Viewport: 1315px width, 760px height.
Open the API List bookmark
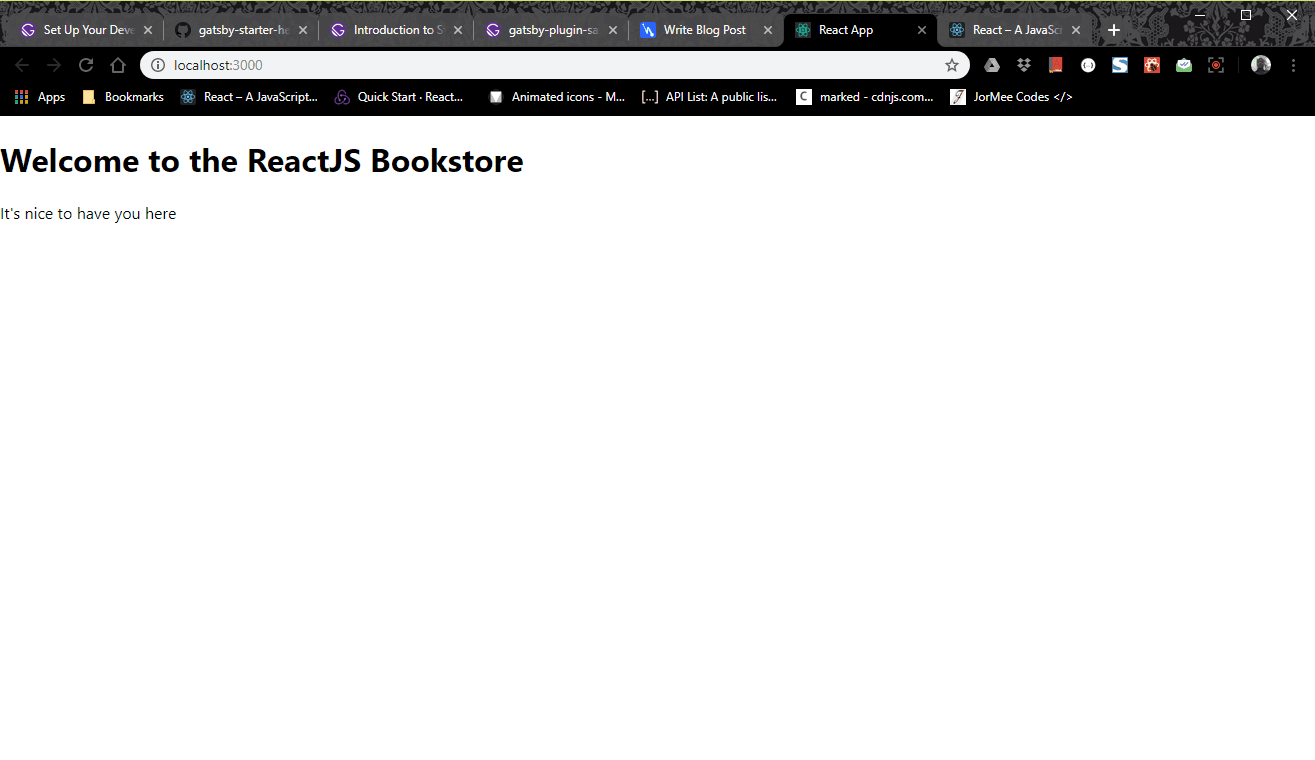[x=709, y=97]
